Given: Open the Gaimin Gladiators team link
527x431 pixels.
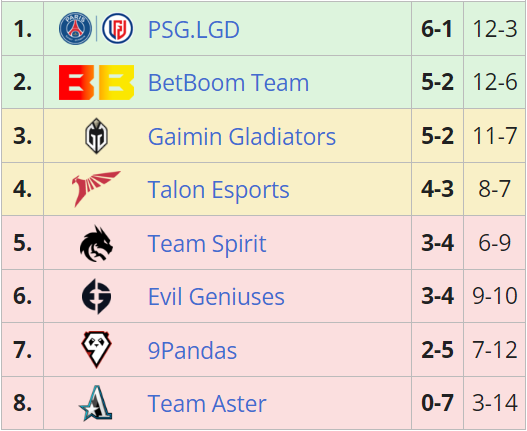Looking at the screenshot, I should (x=242, y=136).
